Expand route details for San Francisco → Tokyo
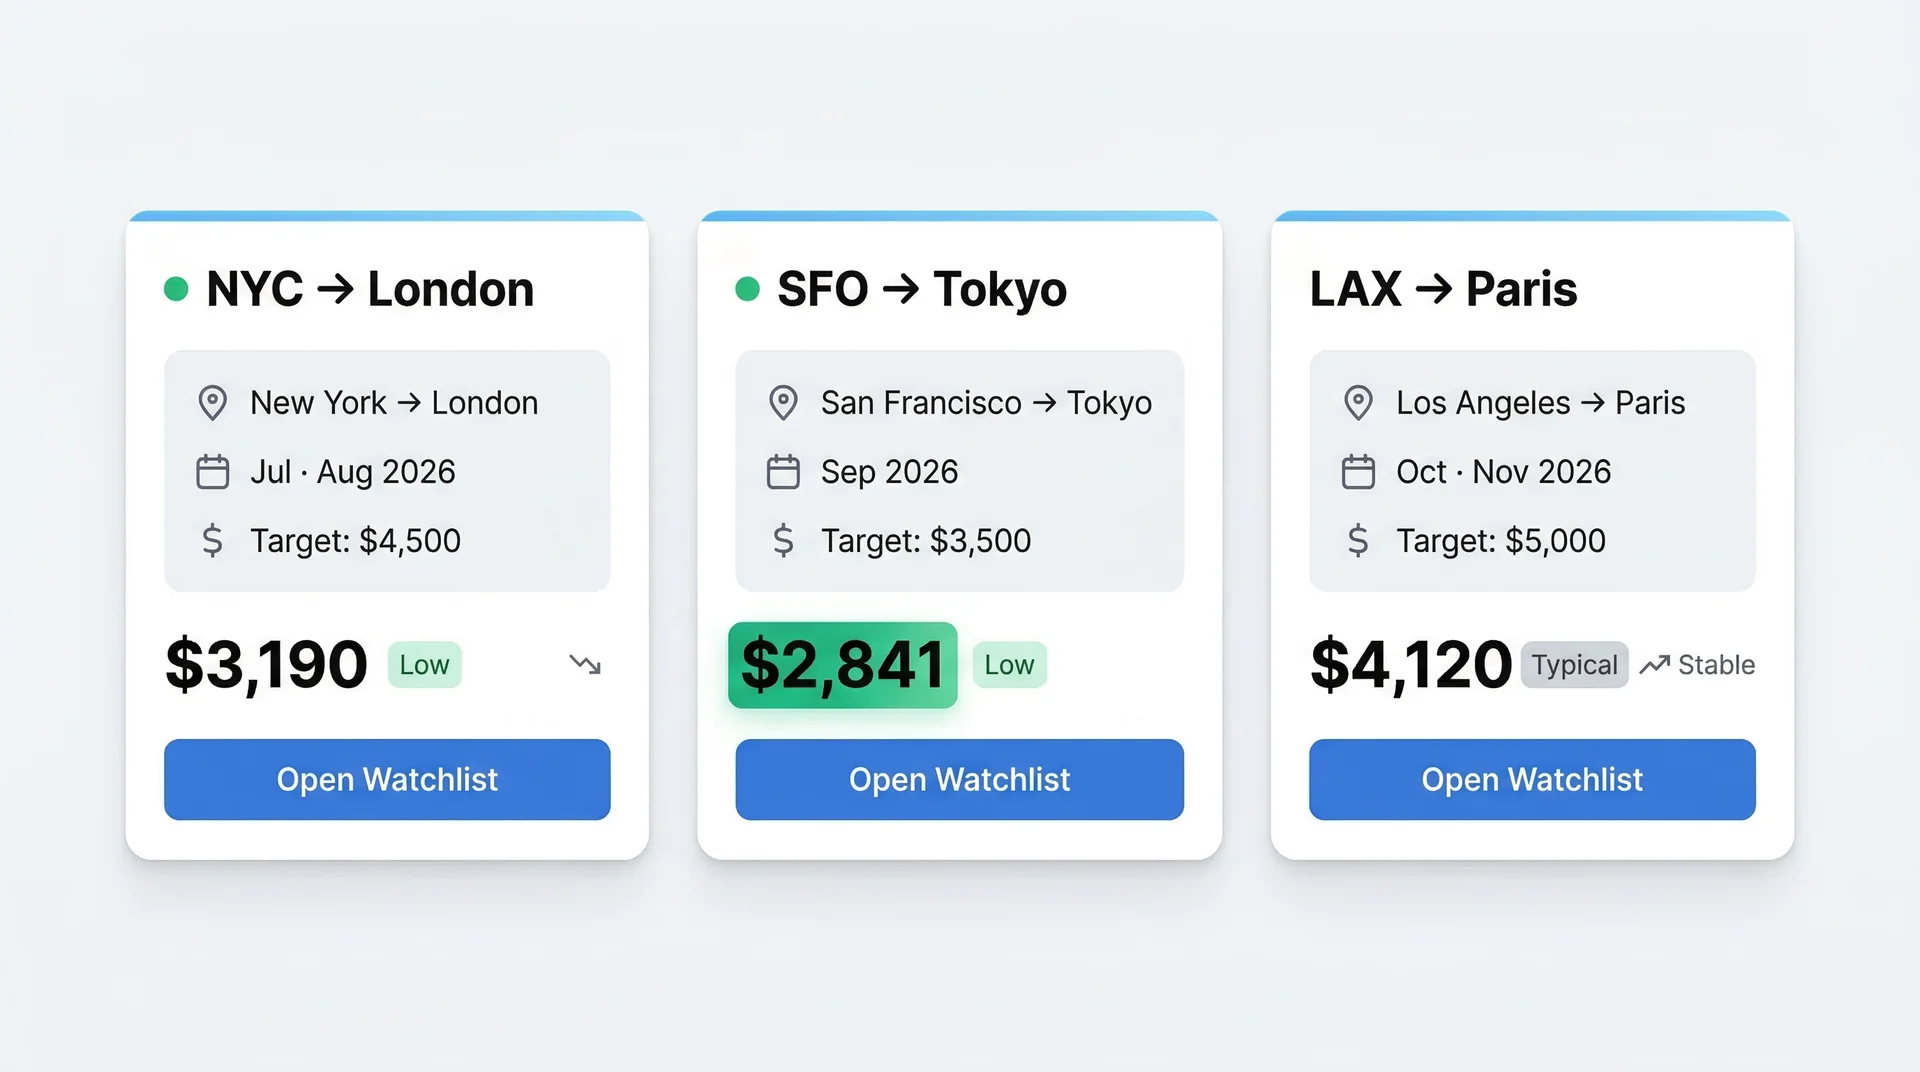1920x1072 pixels. click(x=959, y=470)
